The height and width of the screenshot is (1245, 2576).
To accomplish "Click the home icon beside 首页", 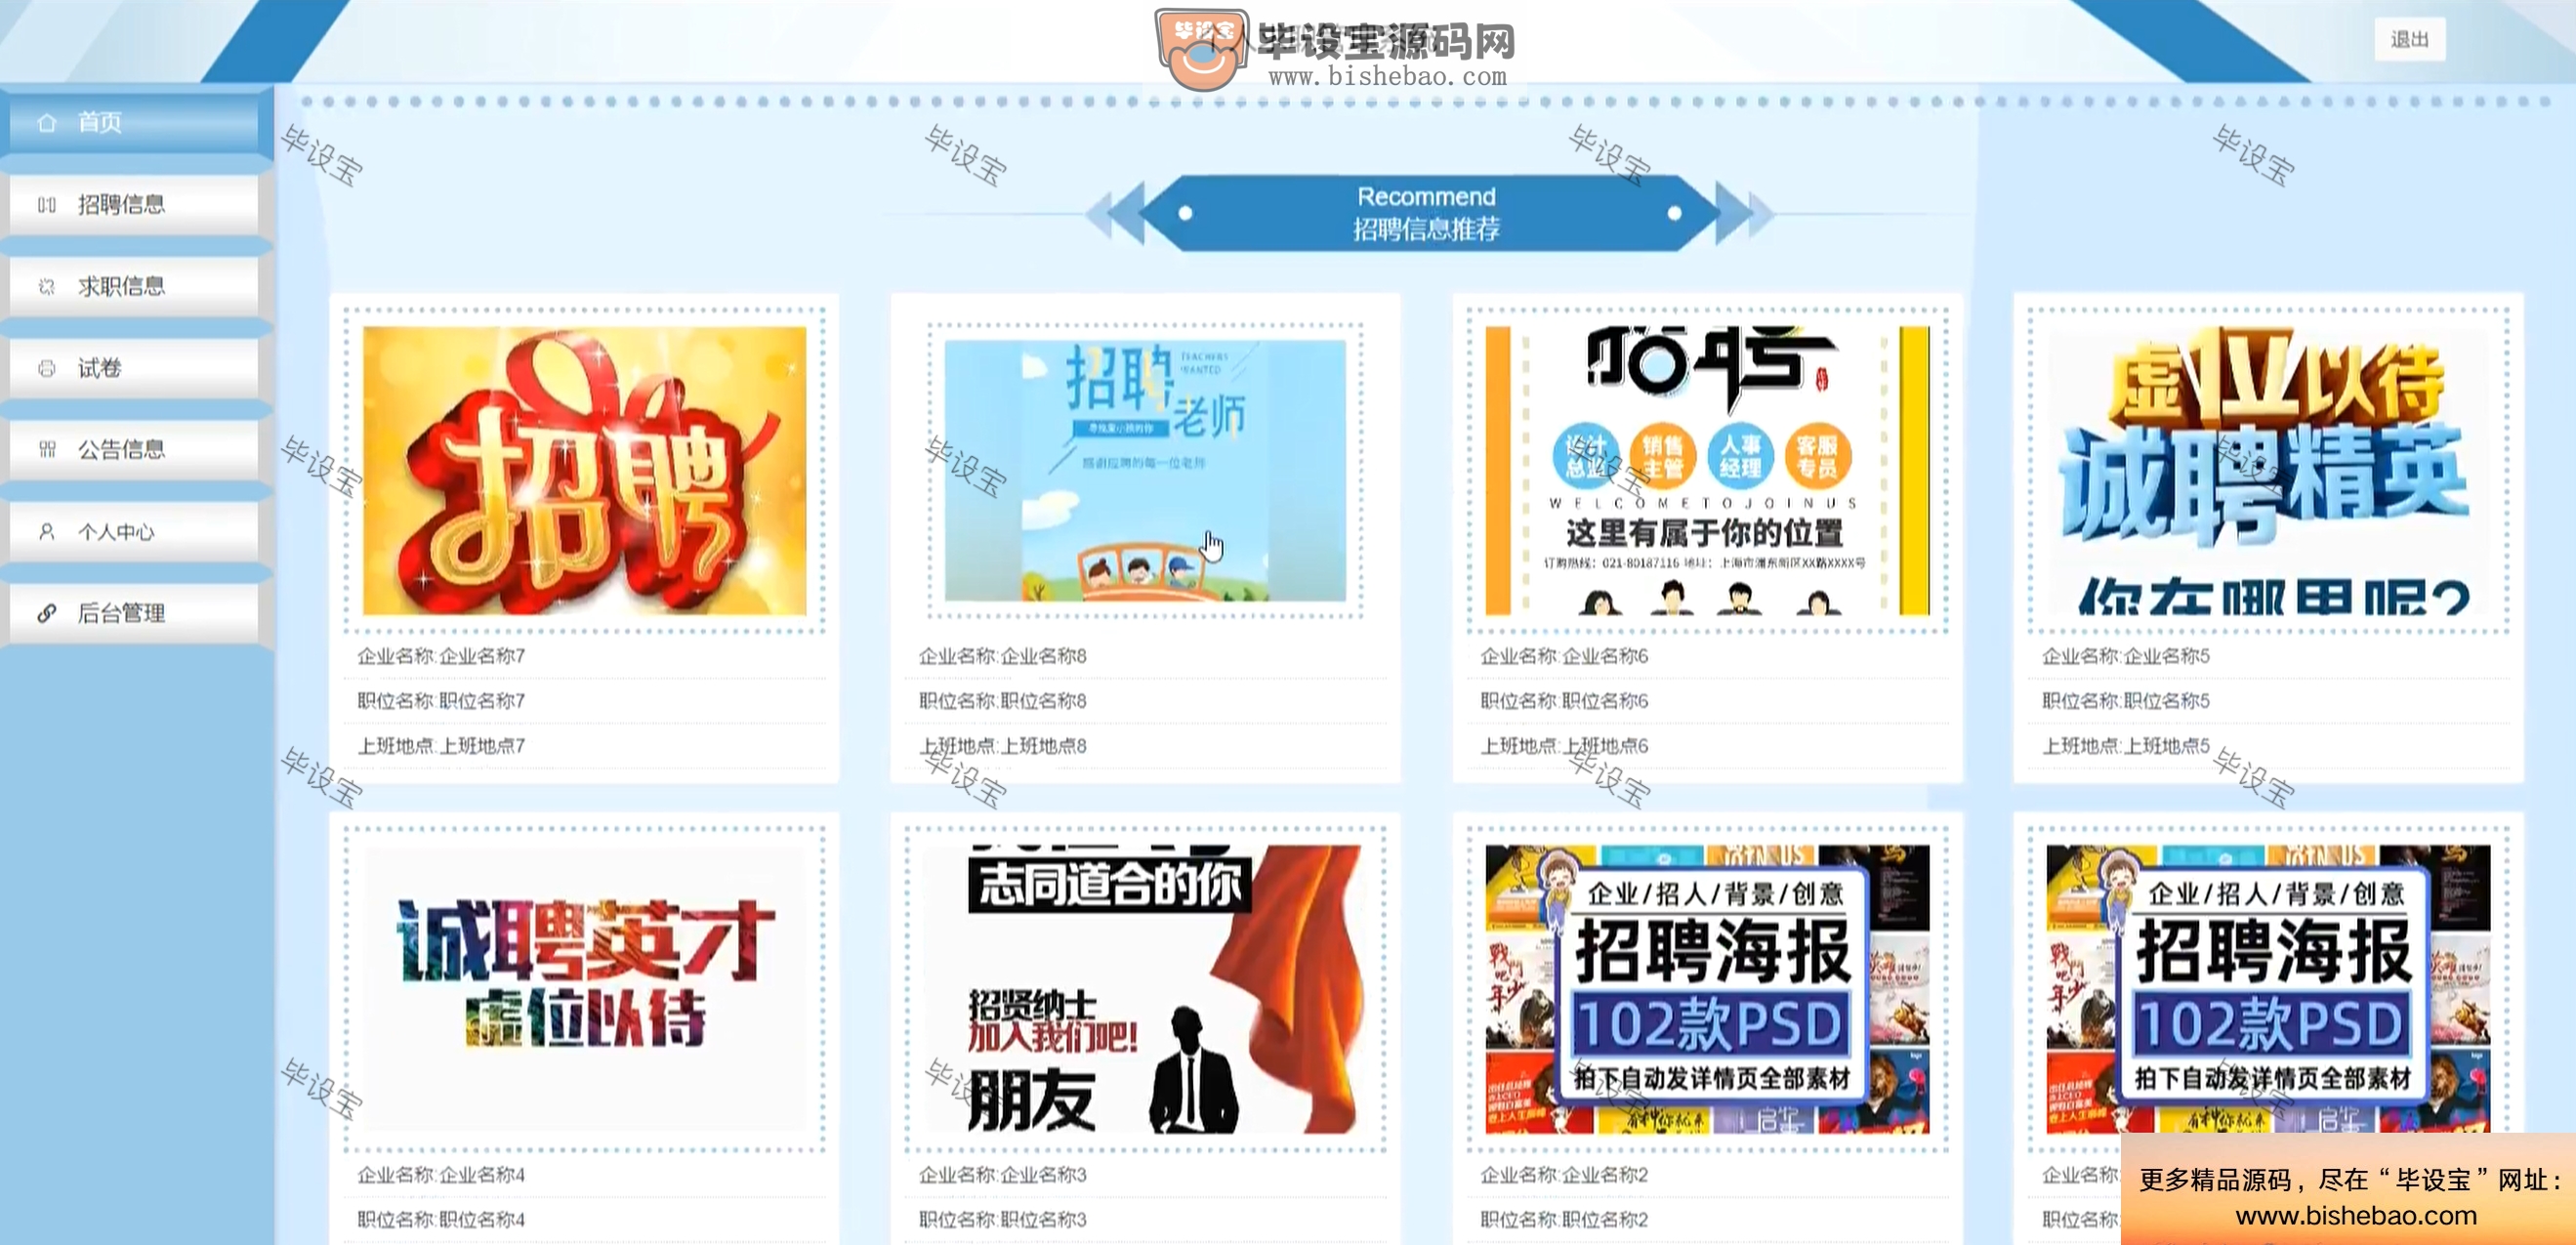I will point(46,122).
